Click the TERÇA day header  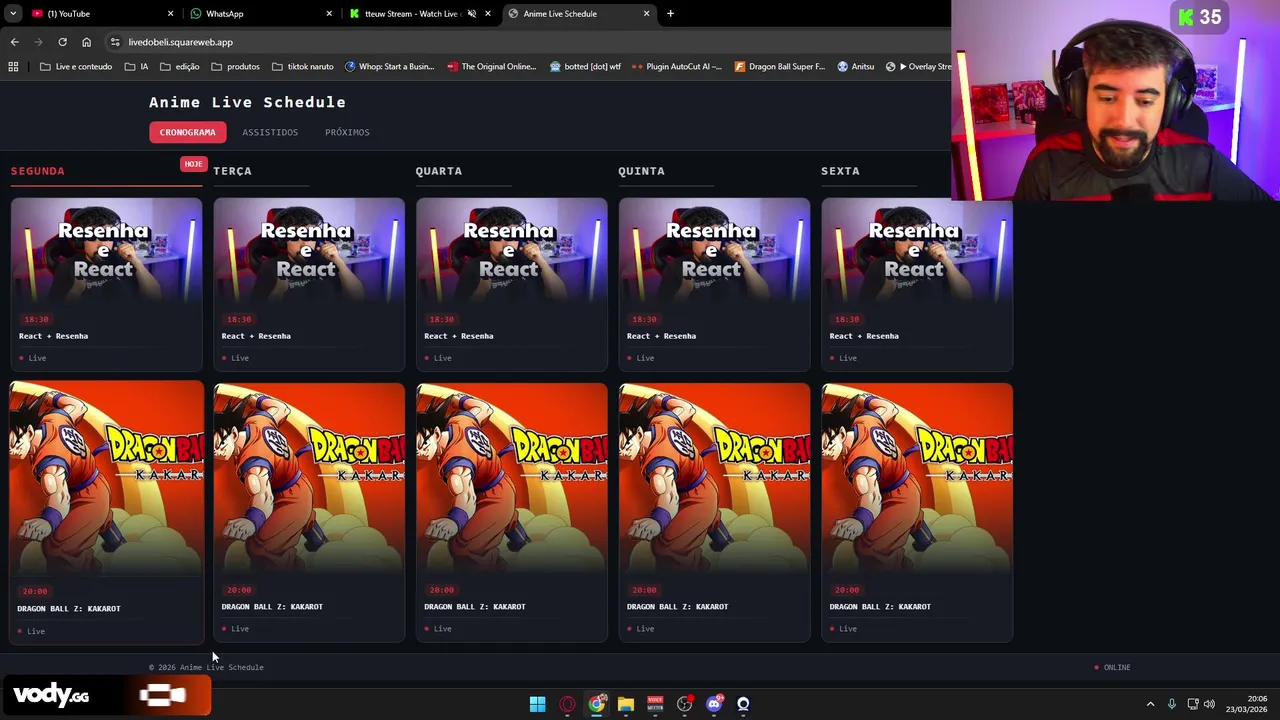tap(232, 171)
